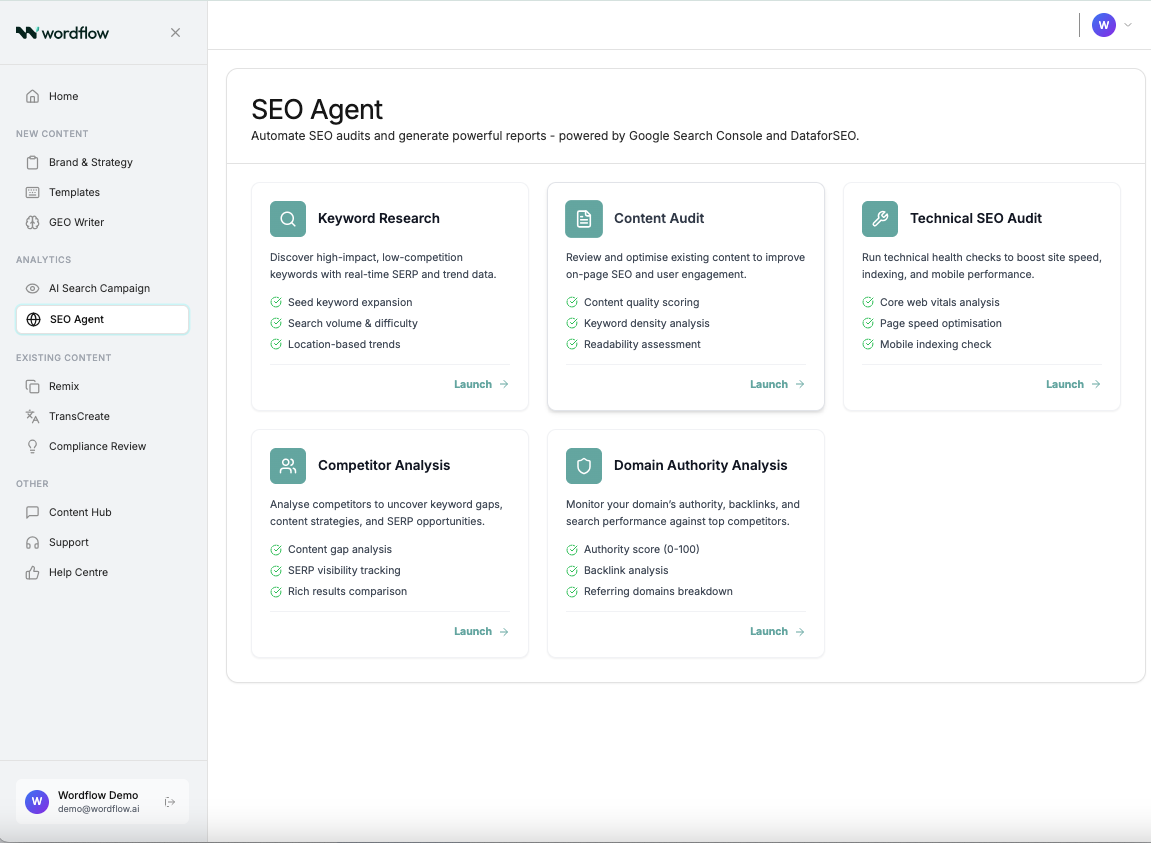
Task: Click the TransCreate translate icon
Action: tap(32, 416)
